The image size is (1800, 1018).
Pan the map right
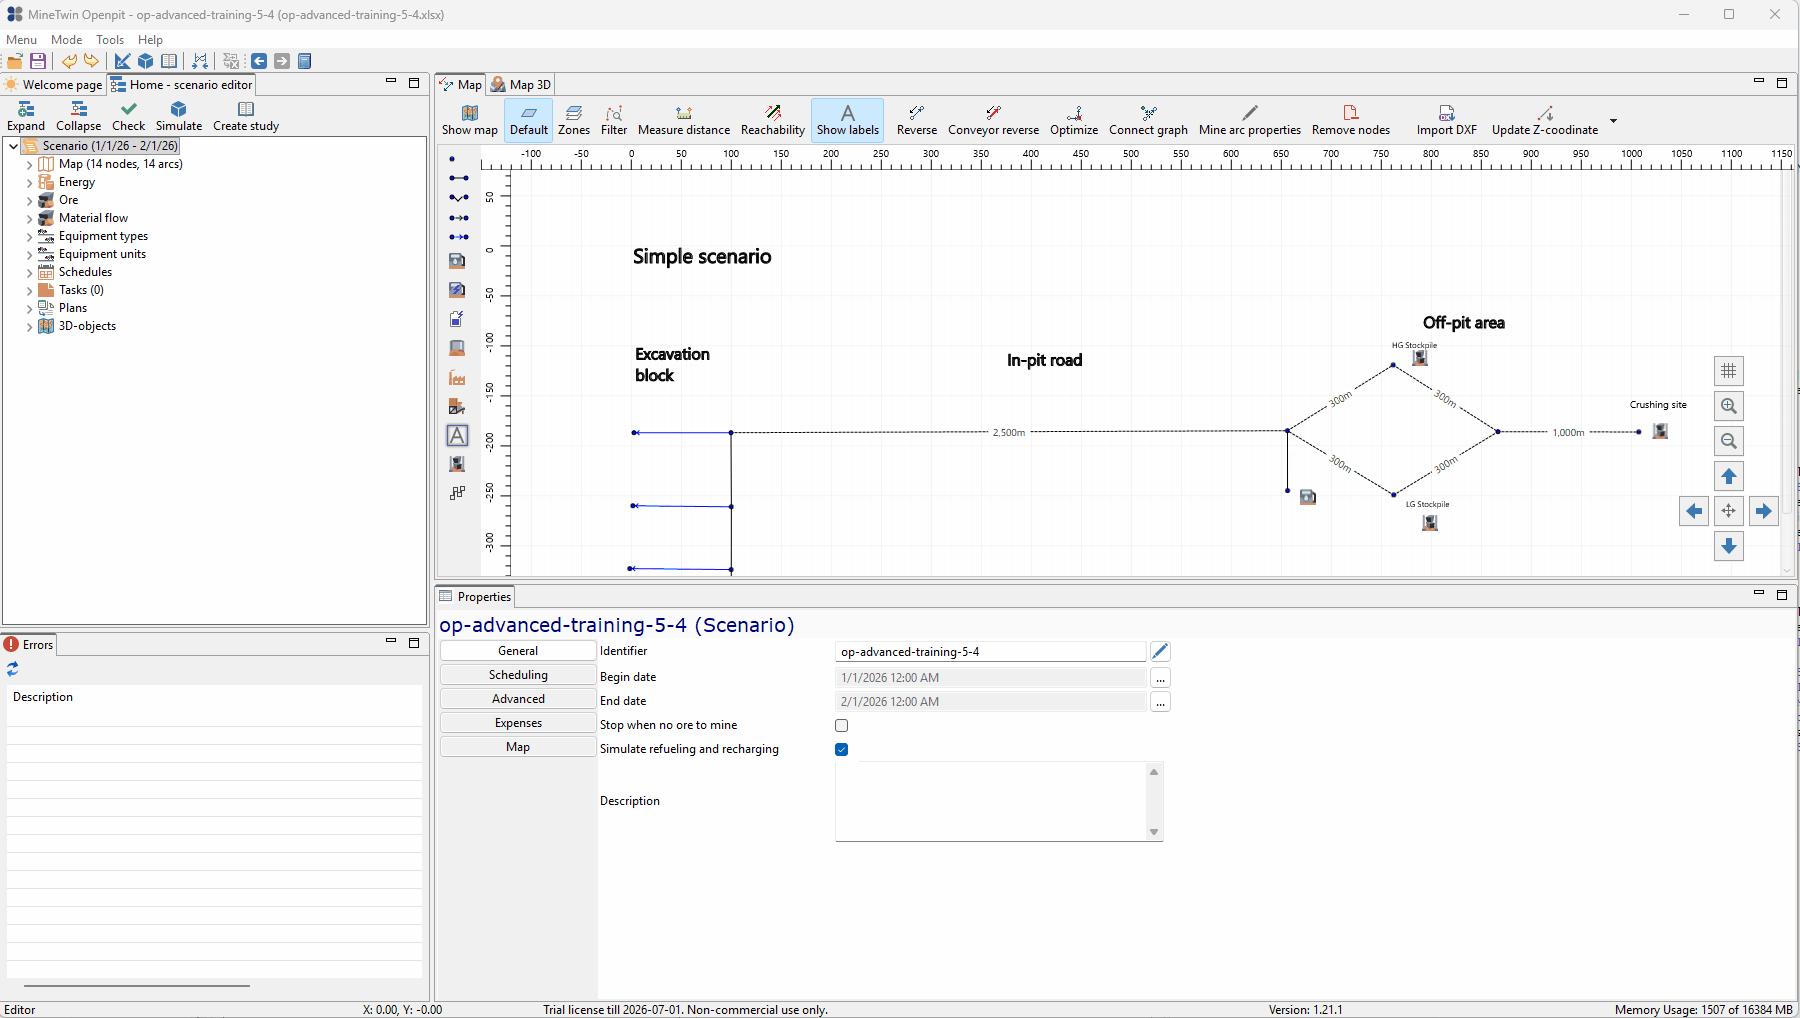coord(1763,511)
